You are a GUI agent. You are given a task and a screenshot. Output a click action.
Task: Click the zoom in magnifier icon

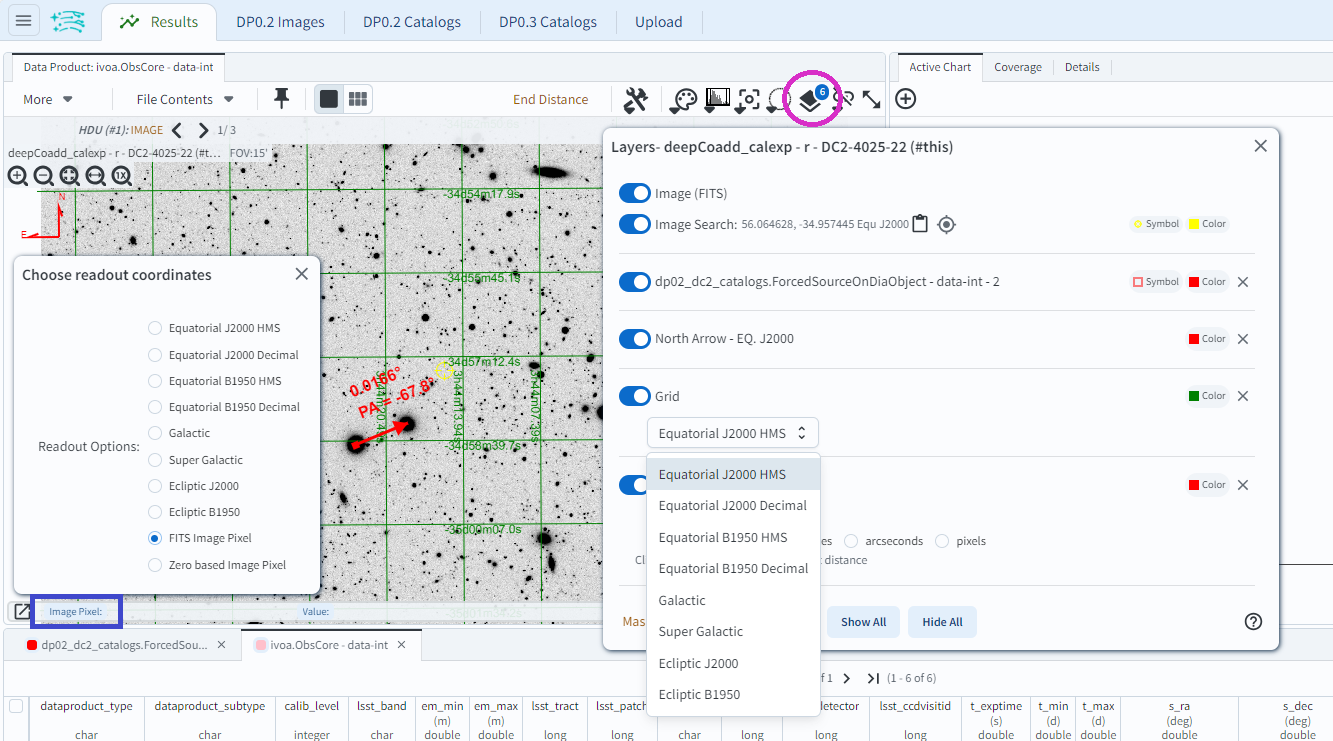click(18, 176)
